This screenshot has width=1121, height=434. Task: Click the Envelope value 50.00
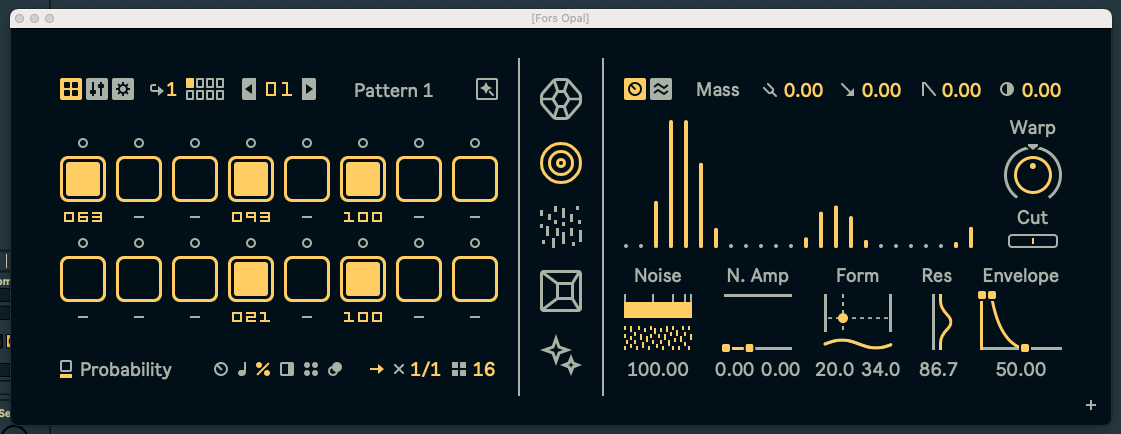coord(1020,370)
